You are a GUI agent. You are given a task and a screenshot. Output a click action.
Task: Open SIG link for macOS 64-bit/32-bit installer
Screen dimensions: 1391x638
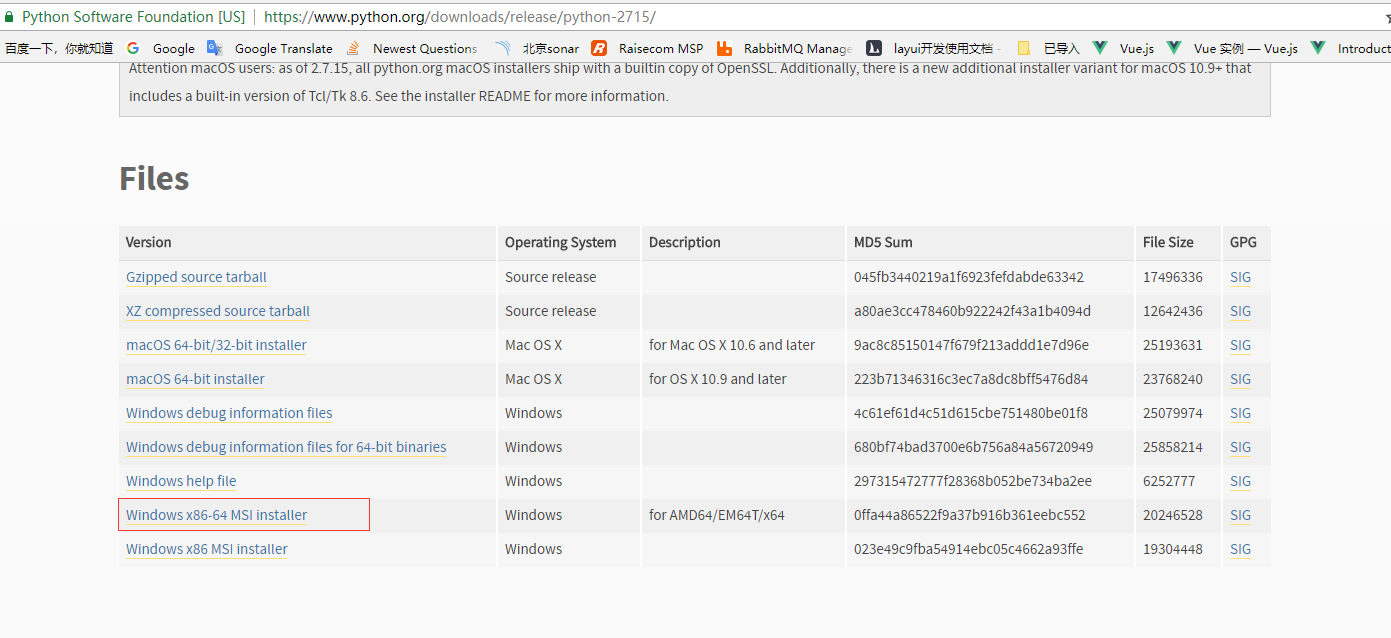1240,345
